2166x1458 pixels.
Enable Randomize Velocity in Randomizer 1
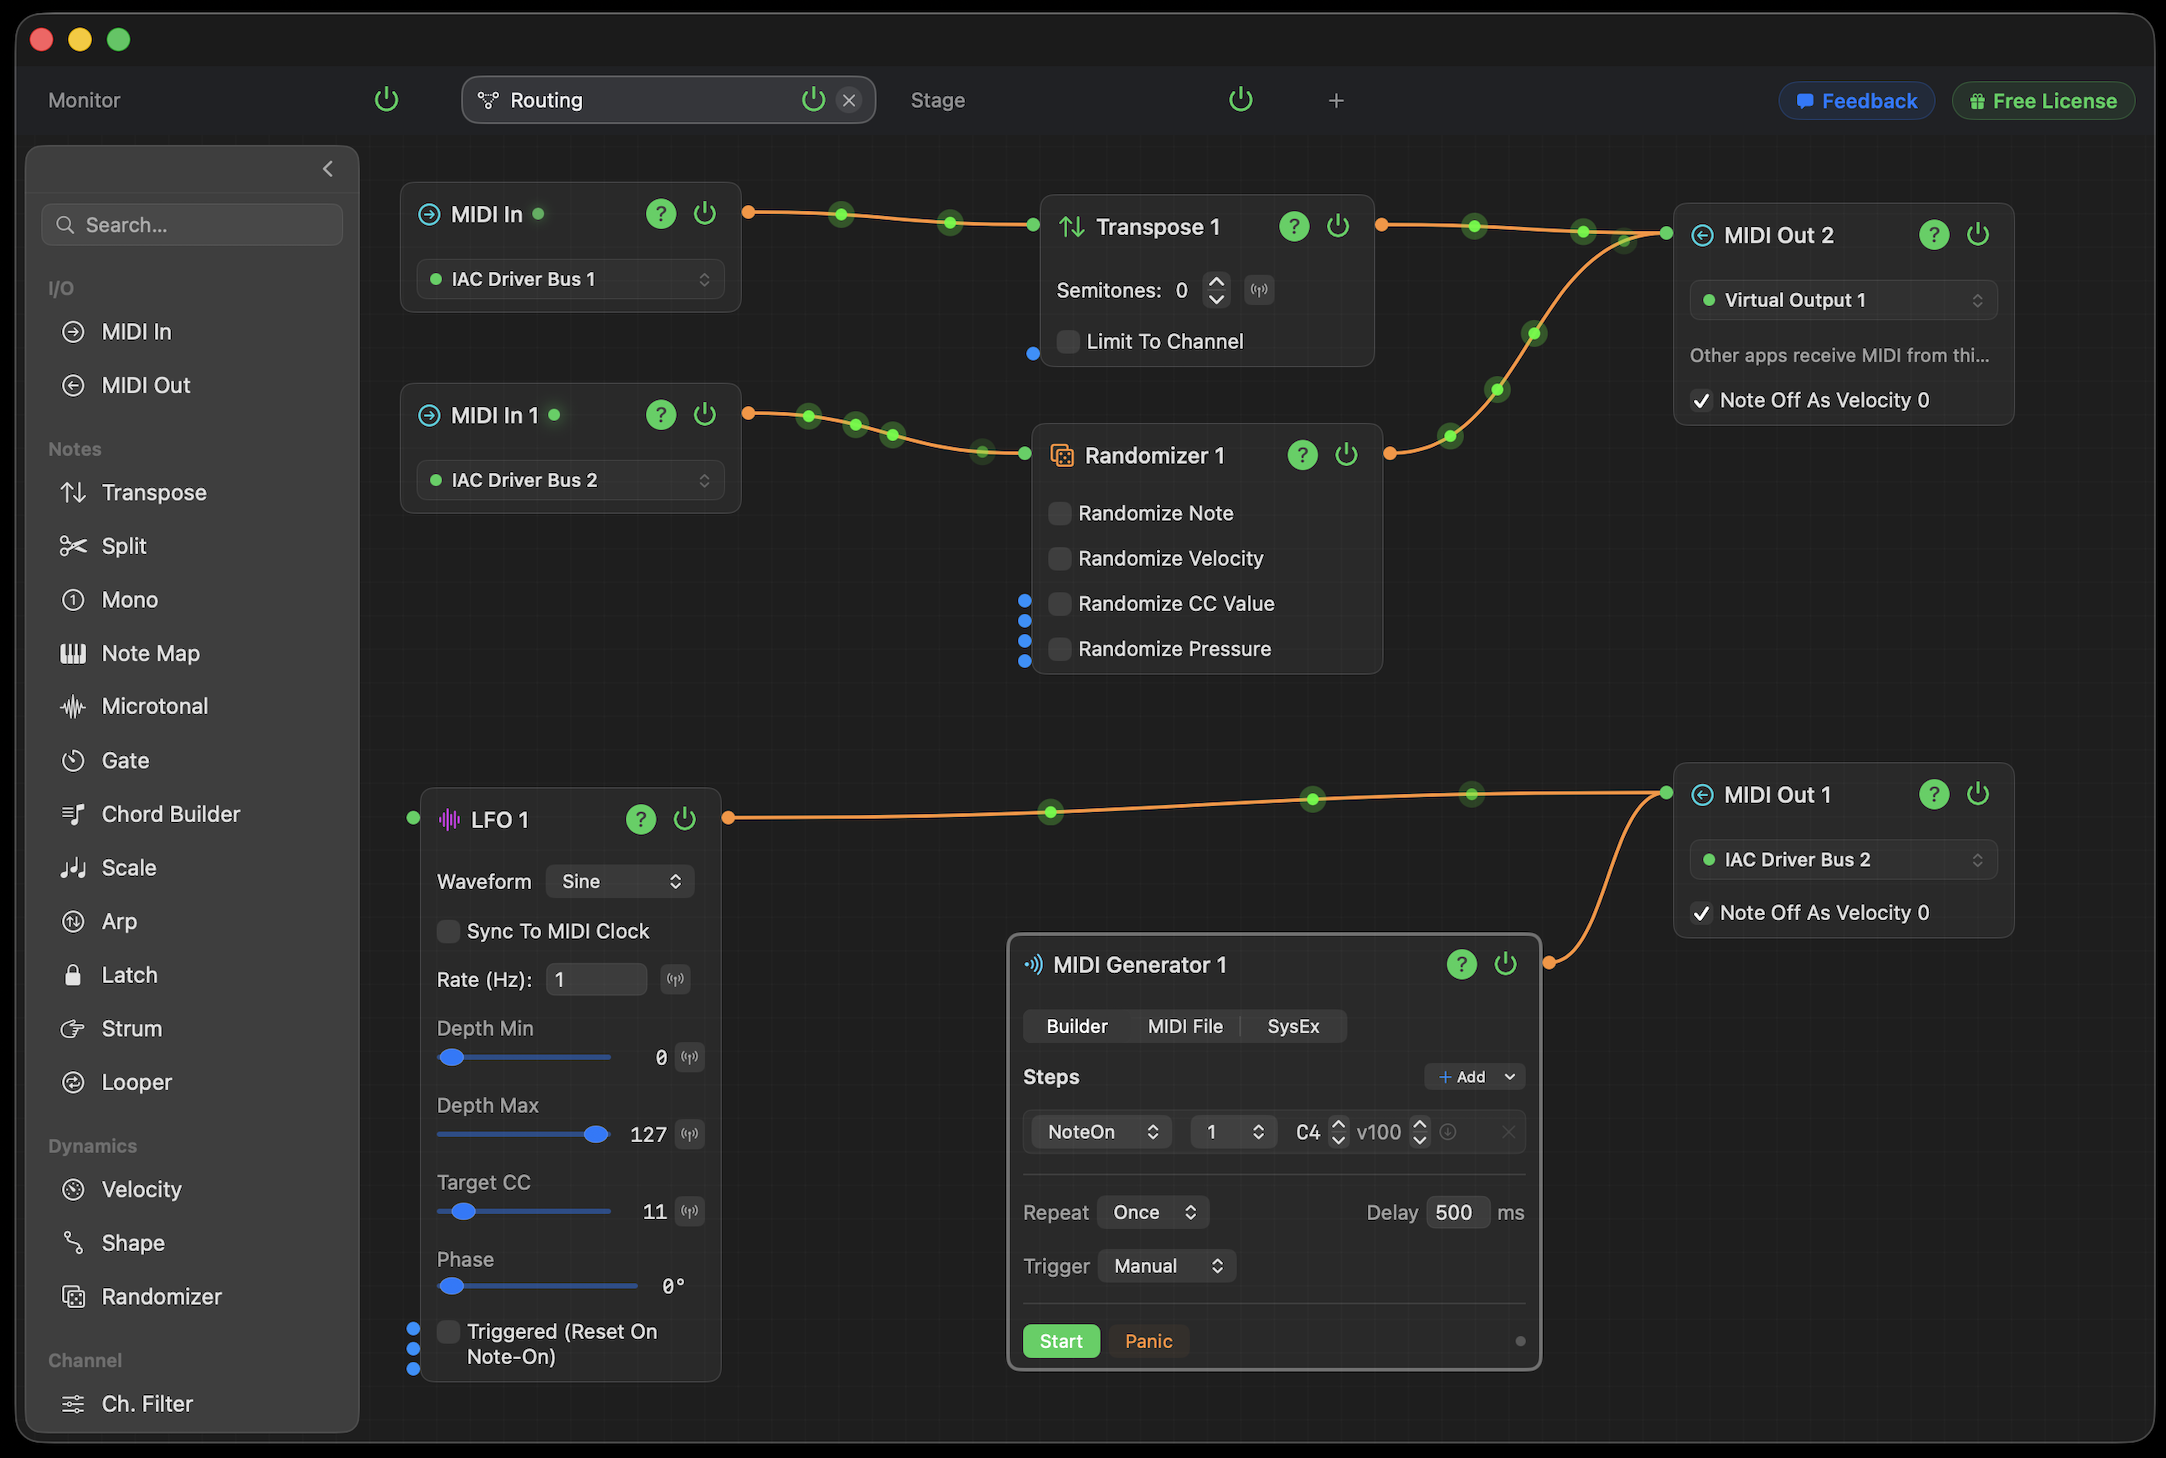click(1059, 558)
